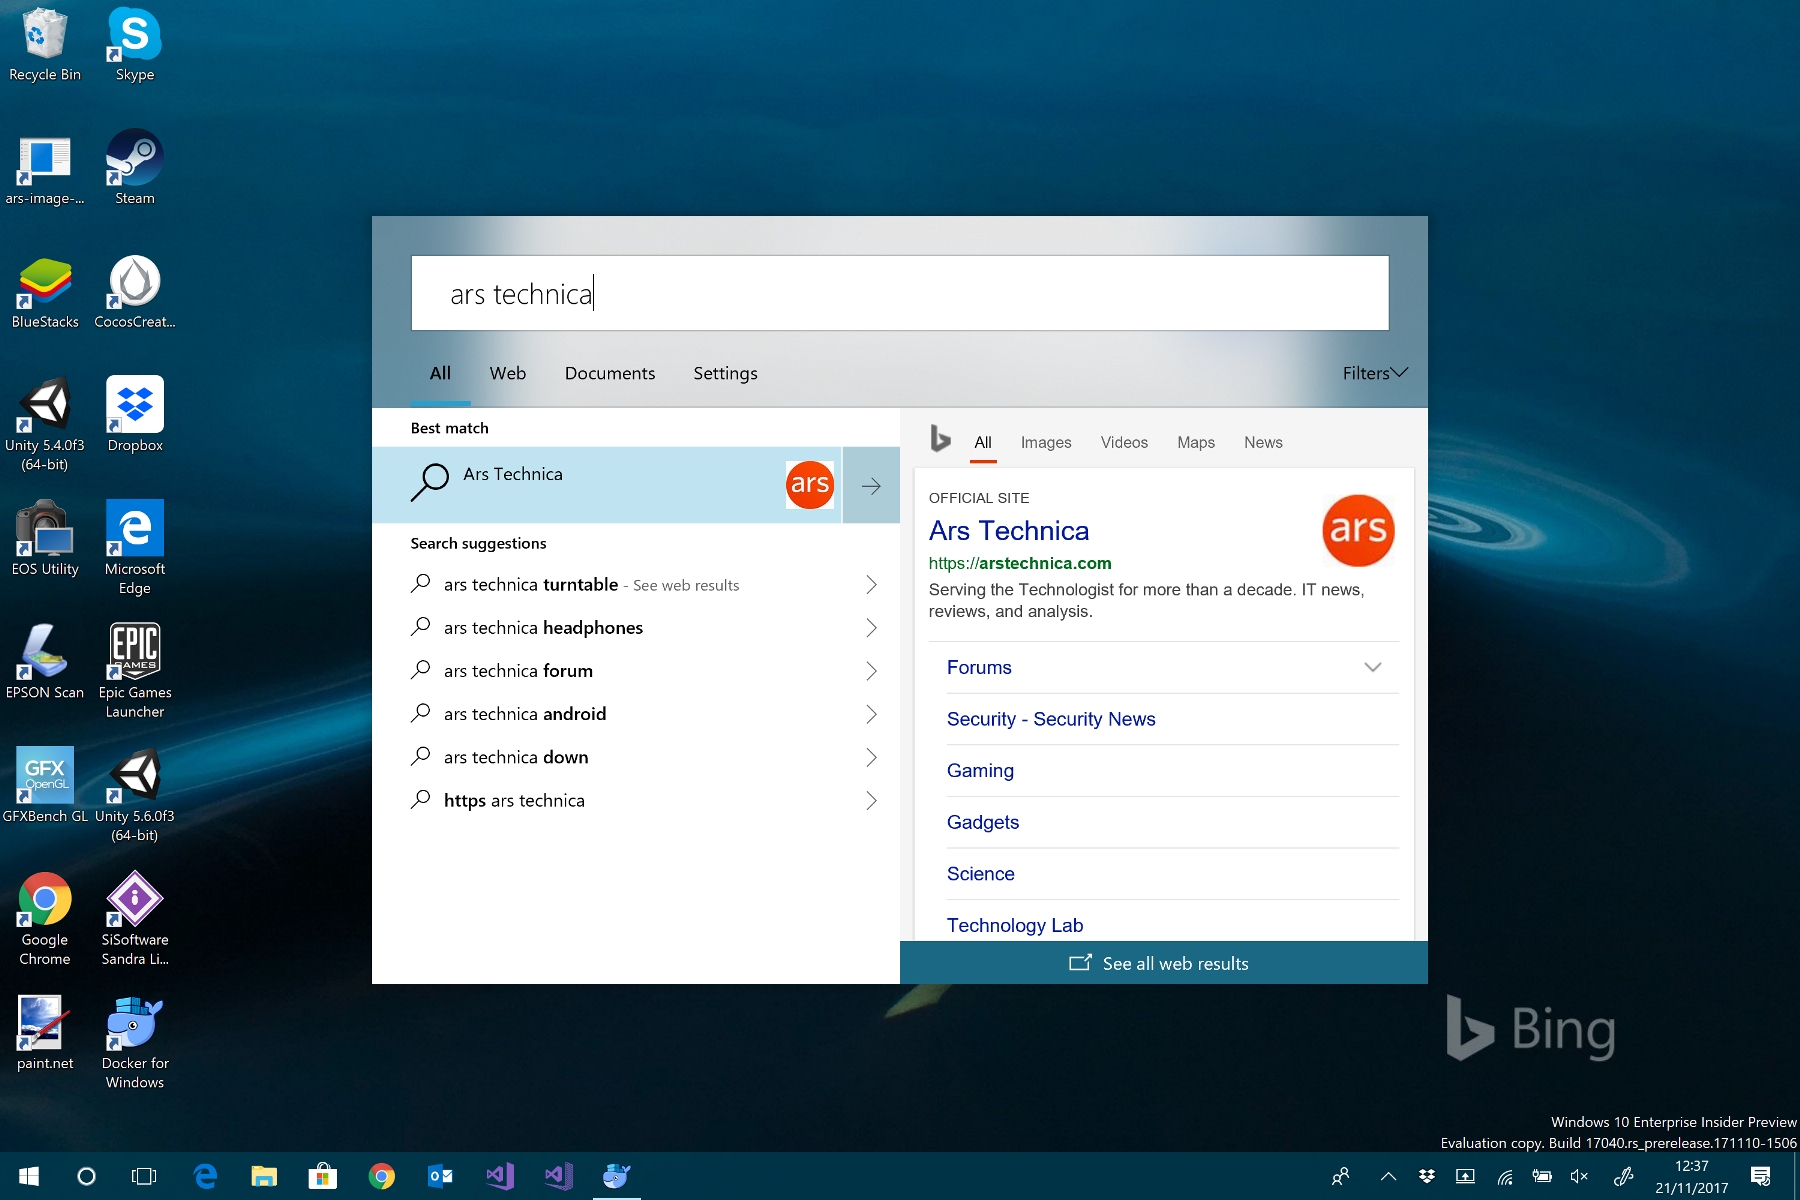This screenshot has width=1800, height=1200.
Task: Select the All tab under search box
Action: (x=440, y=373)
